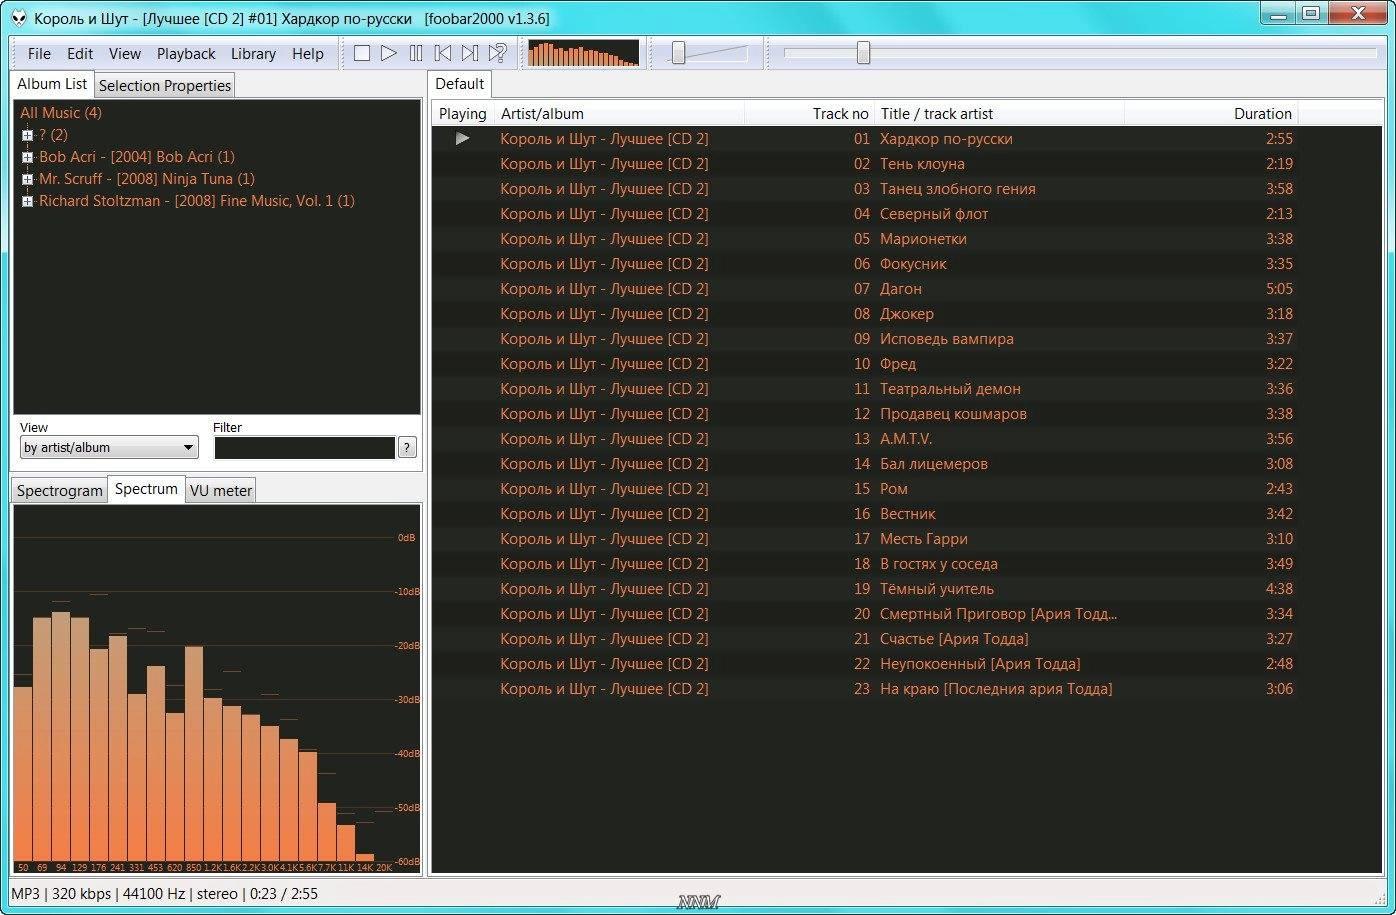Click the end of the seek bar track

pyautogui.click(x=1372, y=53)
